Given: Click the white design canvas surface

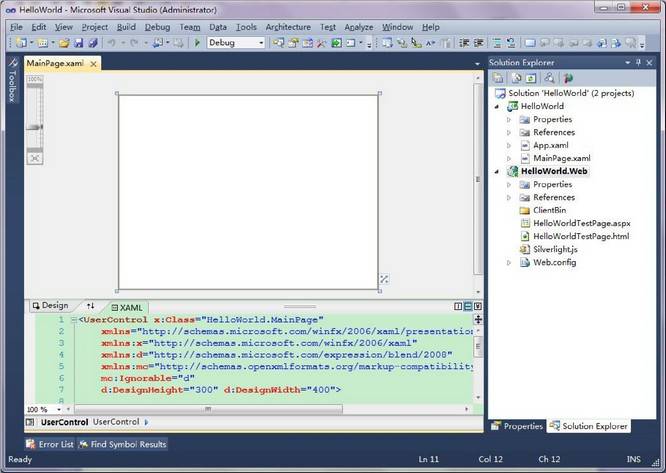Looking at the screenshot, I should click(x=248, y=192).
